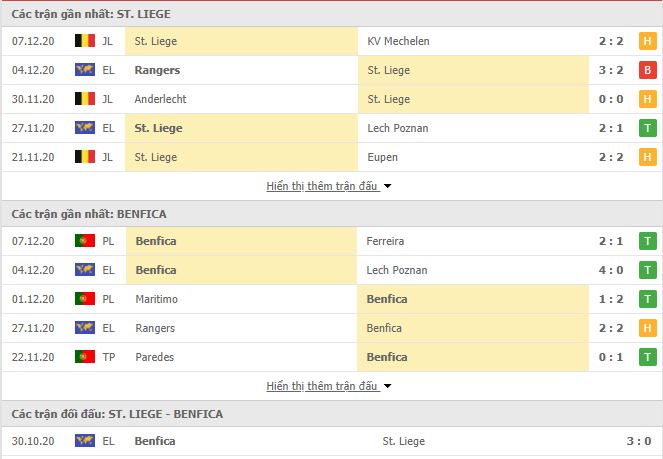Image resolution: width=663 pixels, height=459 pixels.
Task: Open the KV Mechelen team link
Action: (398, 41)
